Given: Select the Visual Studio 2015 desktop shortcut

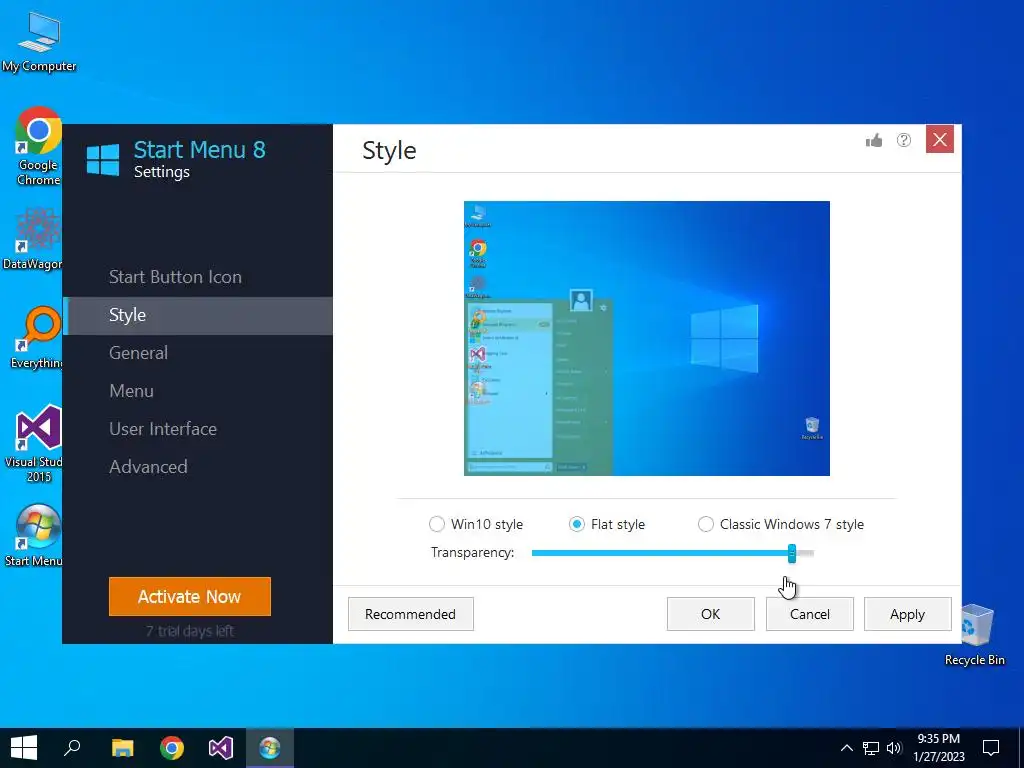Looking at the screenshot, I should point(34,444).
